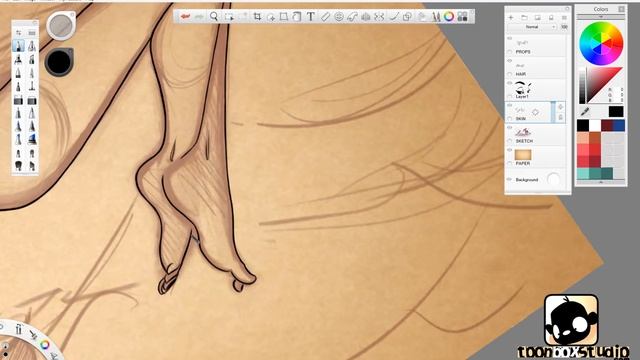Lock the SKIN layer with the lock icon
640x360 pixels.
pos(561,117)
